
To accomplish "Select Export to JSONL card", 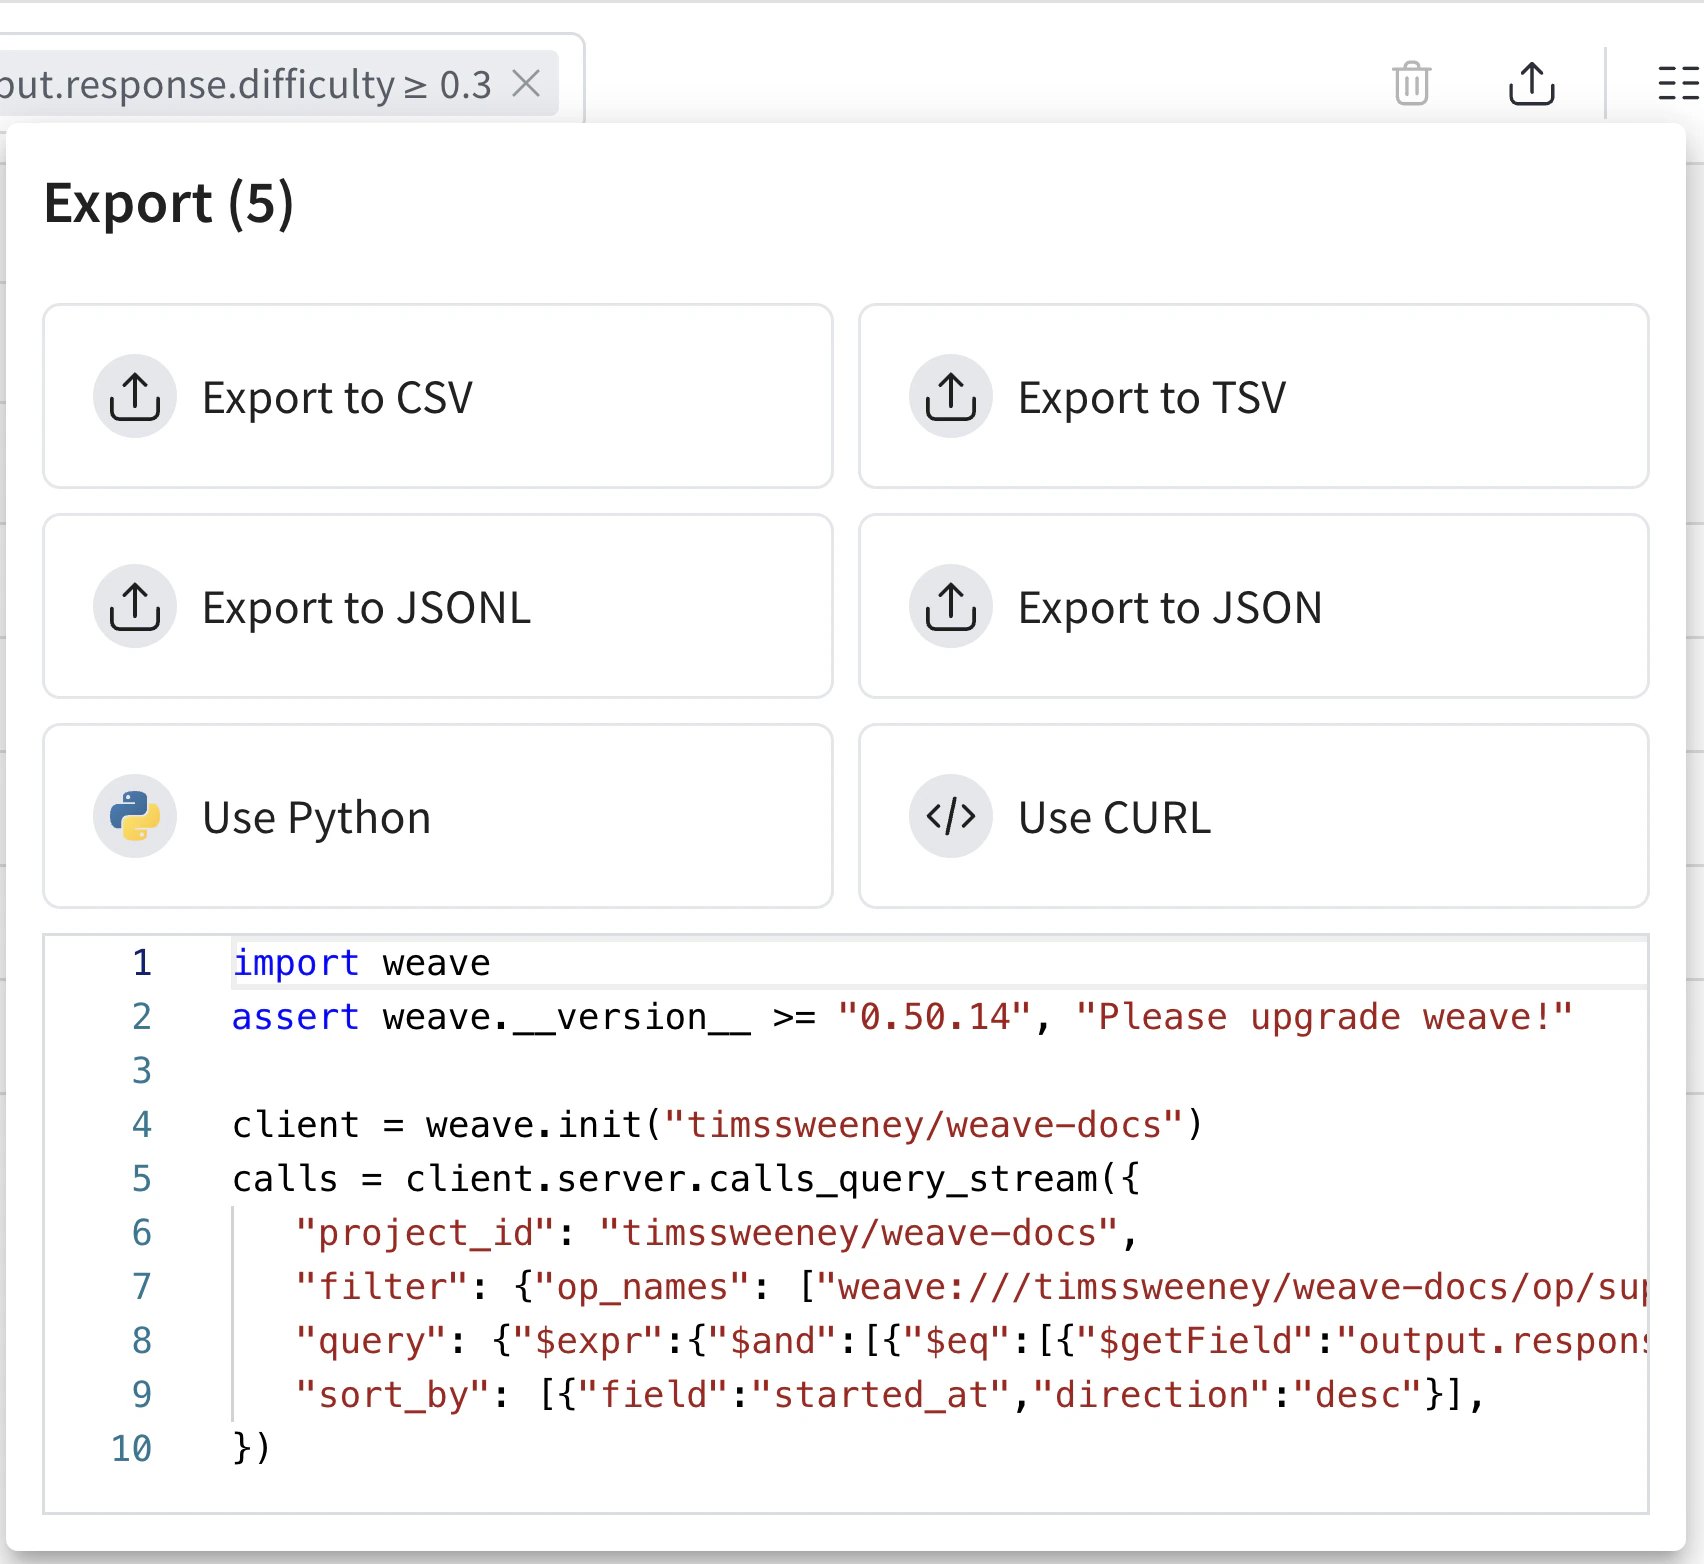I will (437, 607).
